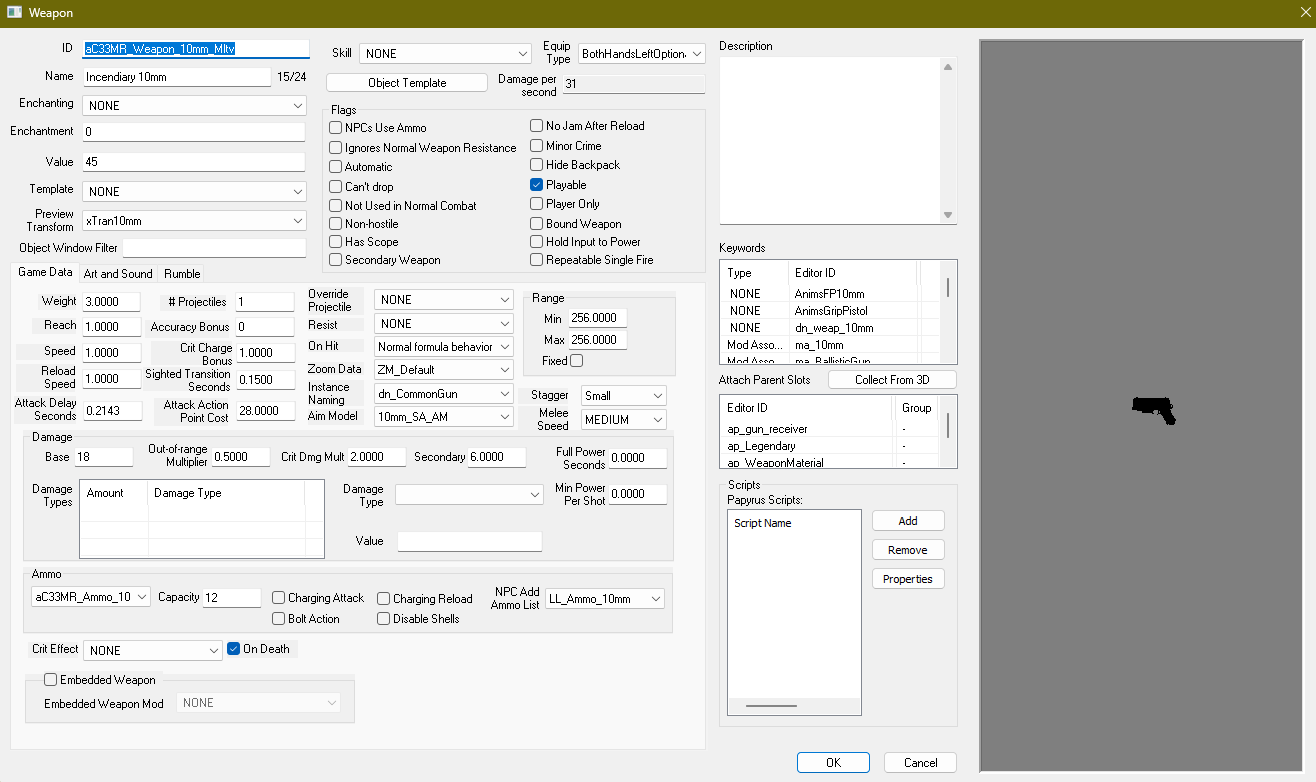
Task: Click the Cancel button
Action: [x=921, y=763]
